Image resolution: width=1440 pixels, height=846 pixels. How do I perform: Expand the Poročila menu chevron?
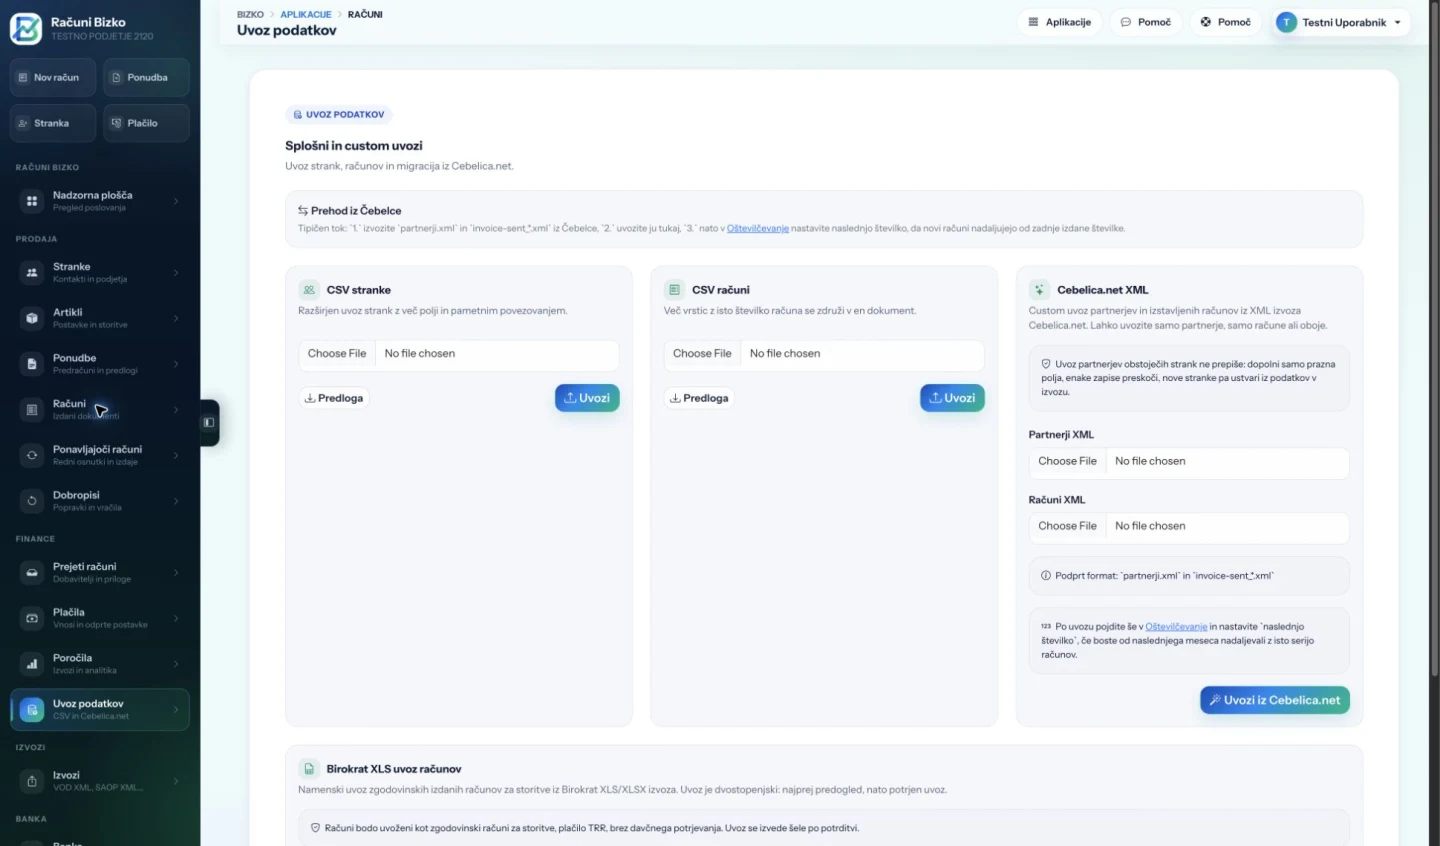(176, 664)
